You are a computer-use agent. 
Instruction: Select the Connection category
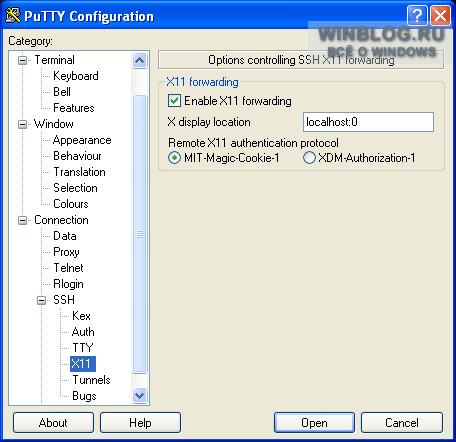pyautogui.click(x=61, y=220)
